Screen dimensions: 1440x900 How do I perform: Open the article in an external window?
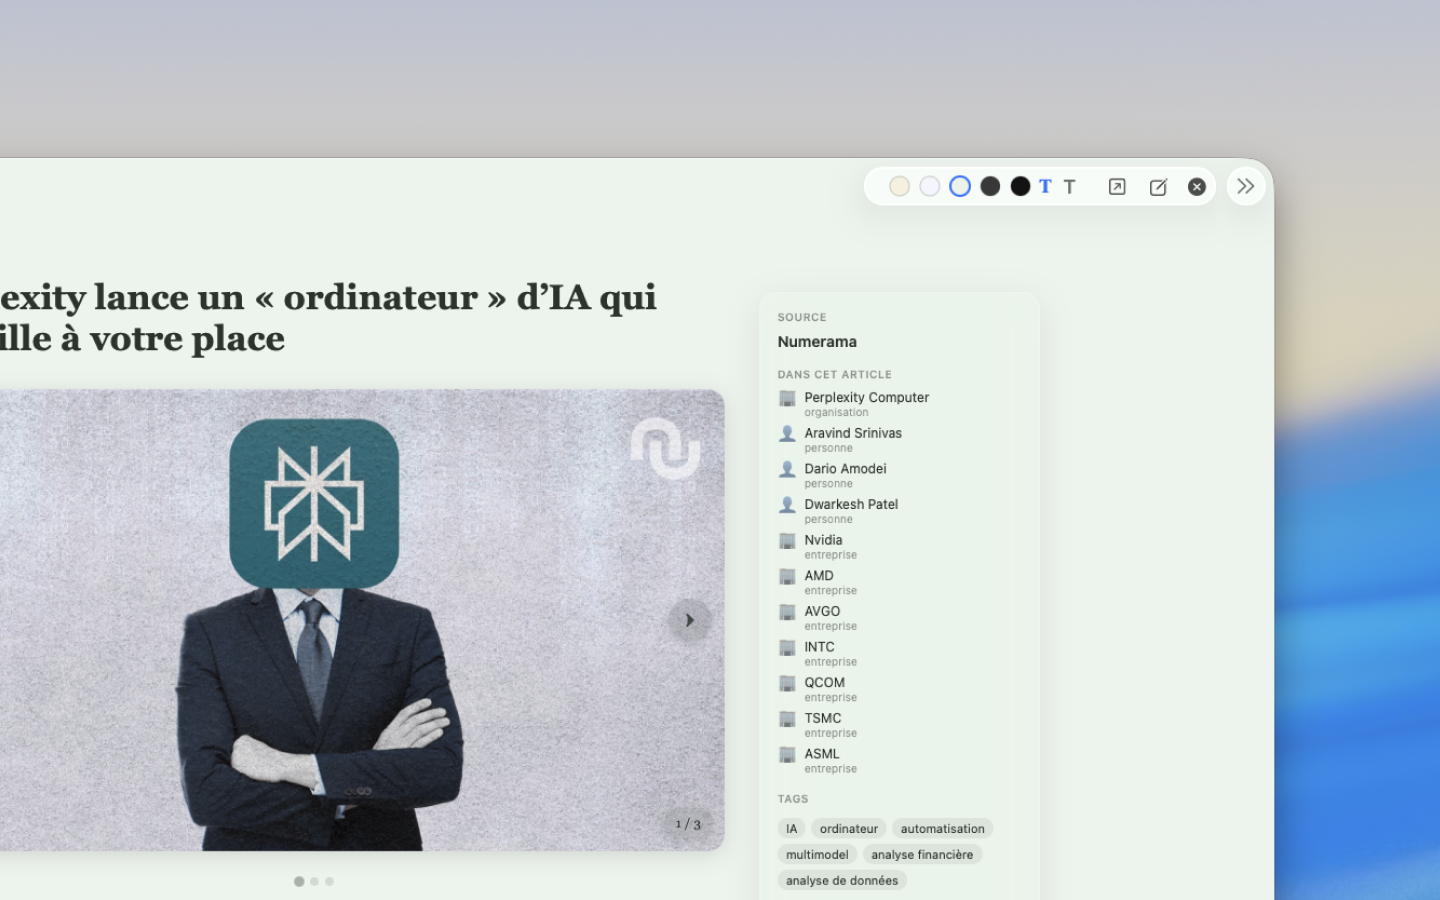(x=1117, y=186)
